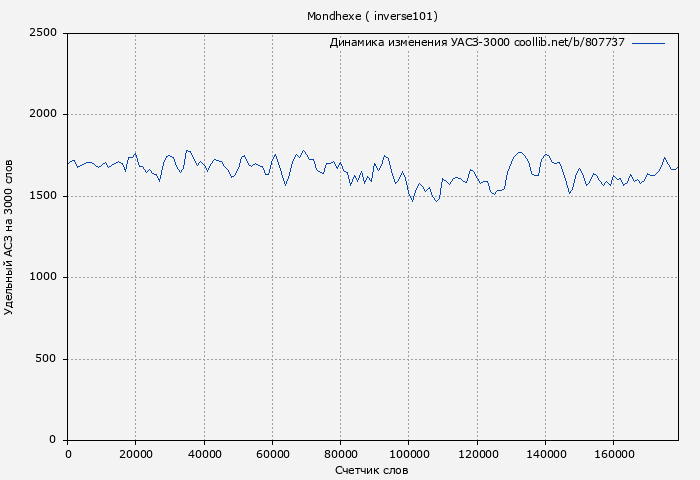Screen dimensions: 700x480
Task: Click the horizontal axis label 'Счетчик слов'
Action: tap(372, 470)
